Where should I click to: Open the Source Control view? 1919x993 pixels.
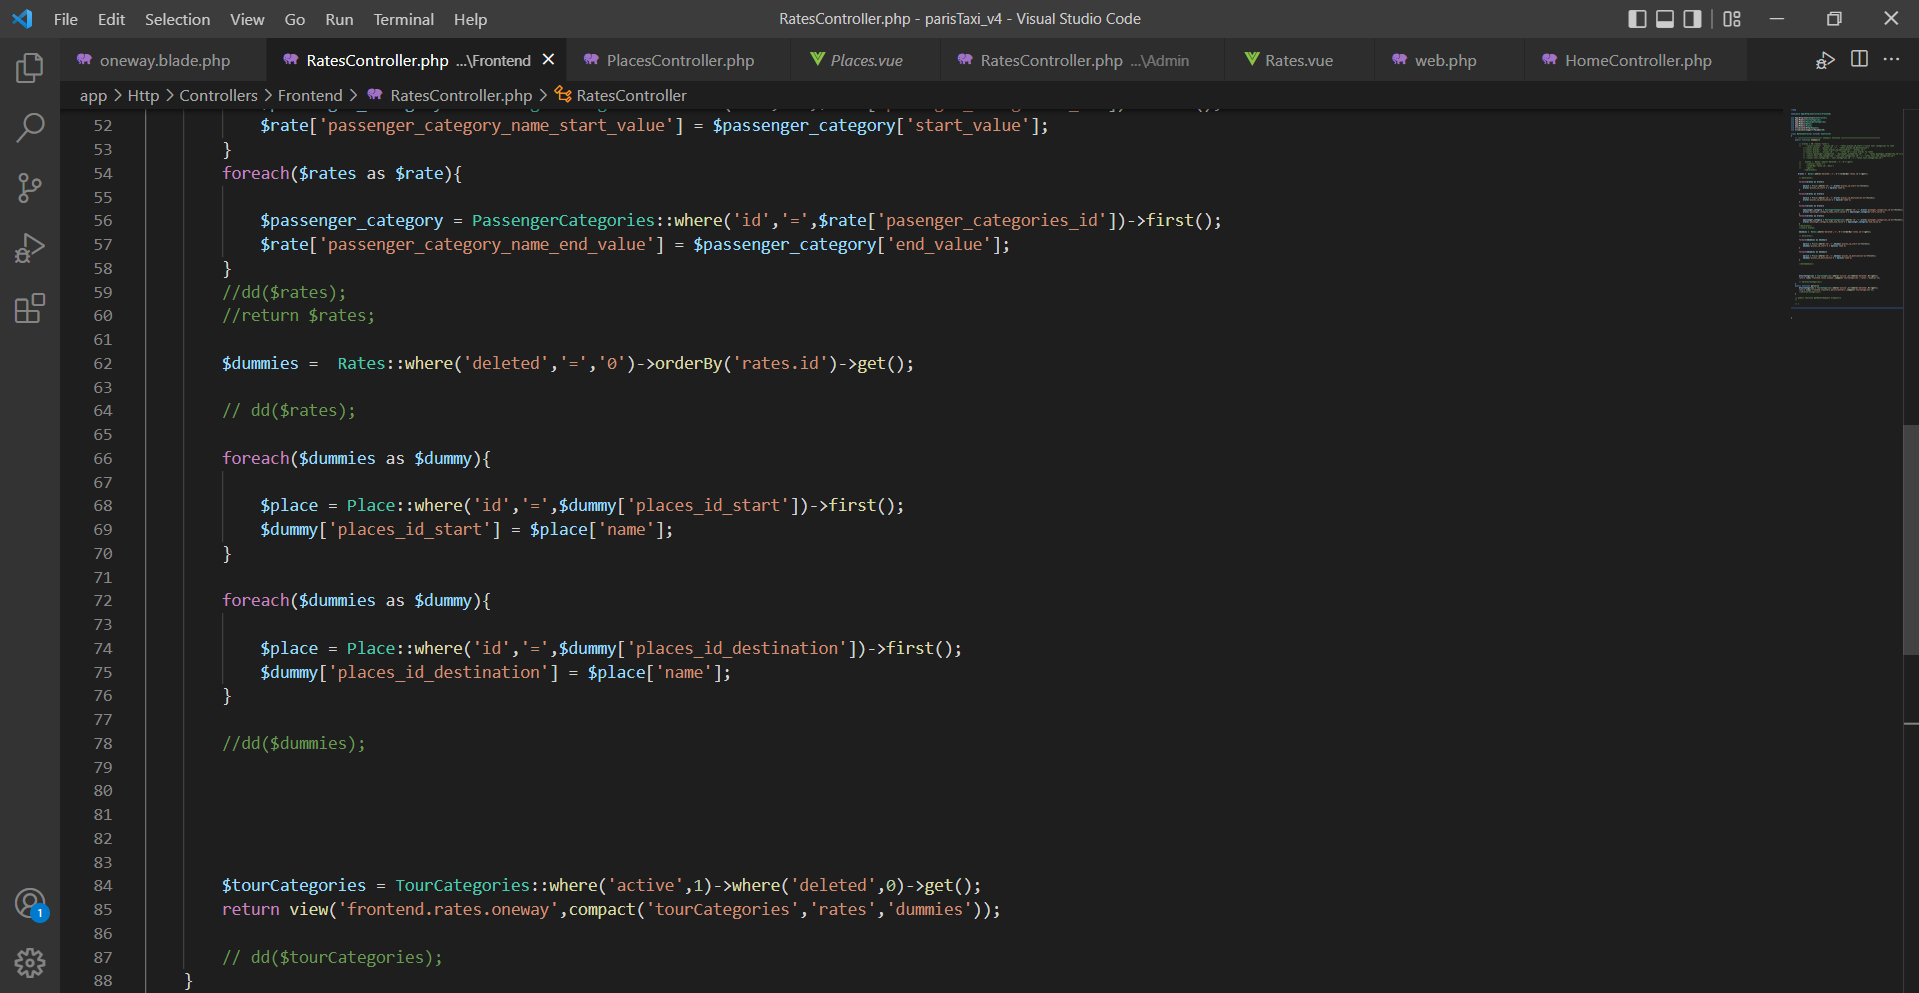30,188
